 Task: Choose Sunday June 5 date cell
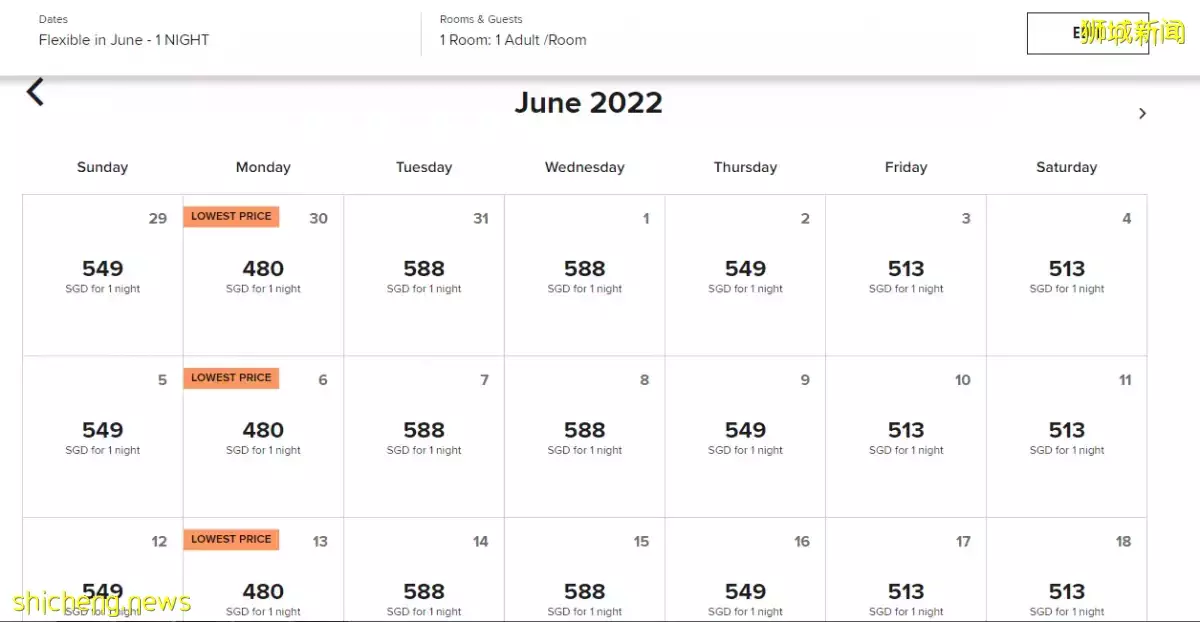tap(102, 437)
